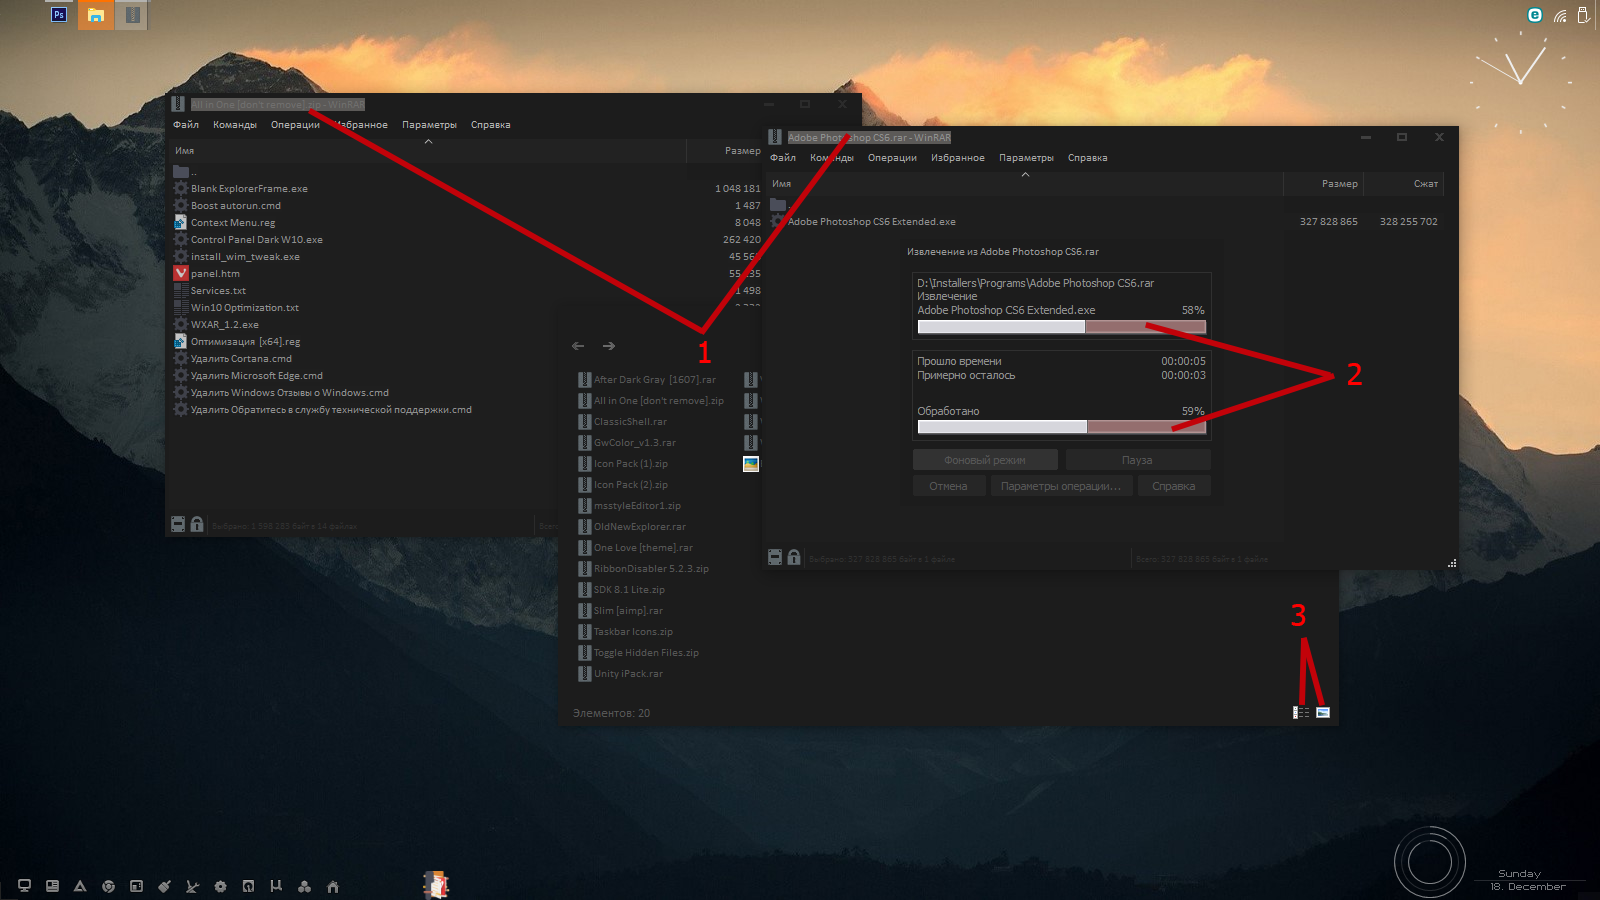Open the battery tray icon
The height and width of the screenshot is (900, 1600).
[1583, 15]
